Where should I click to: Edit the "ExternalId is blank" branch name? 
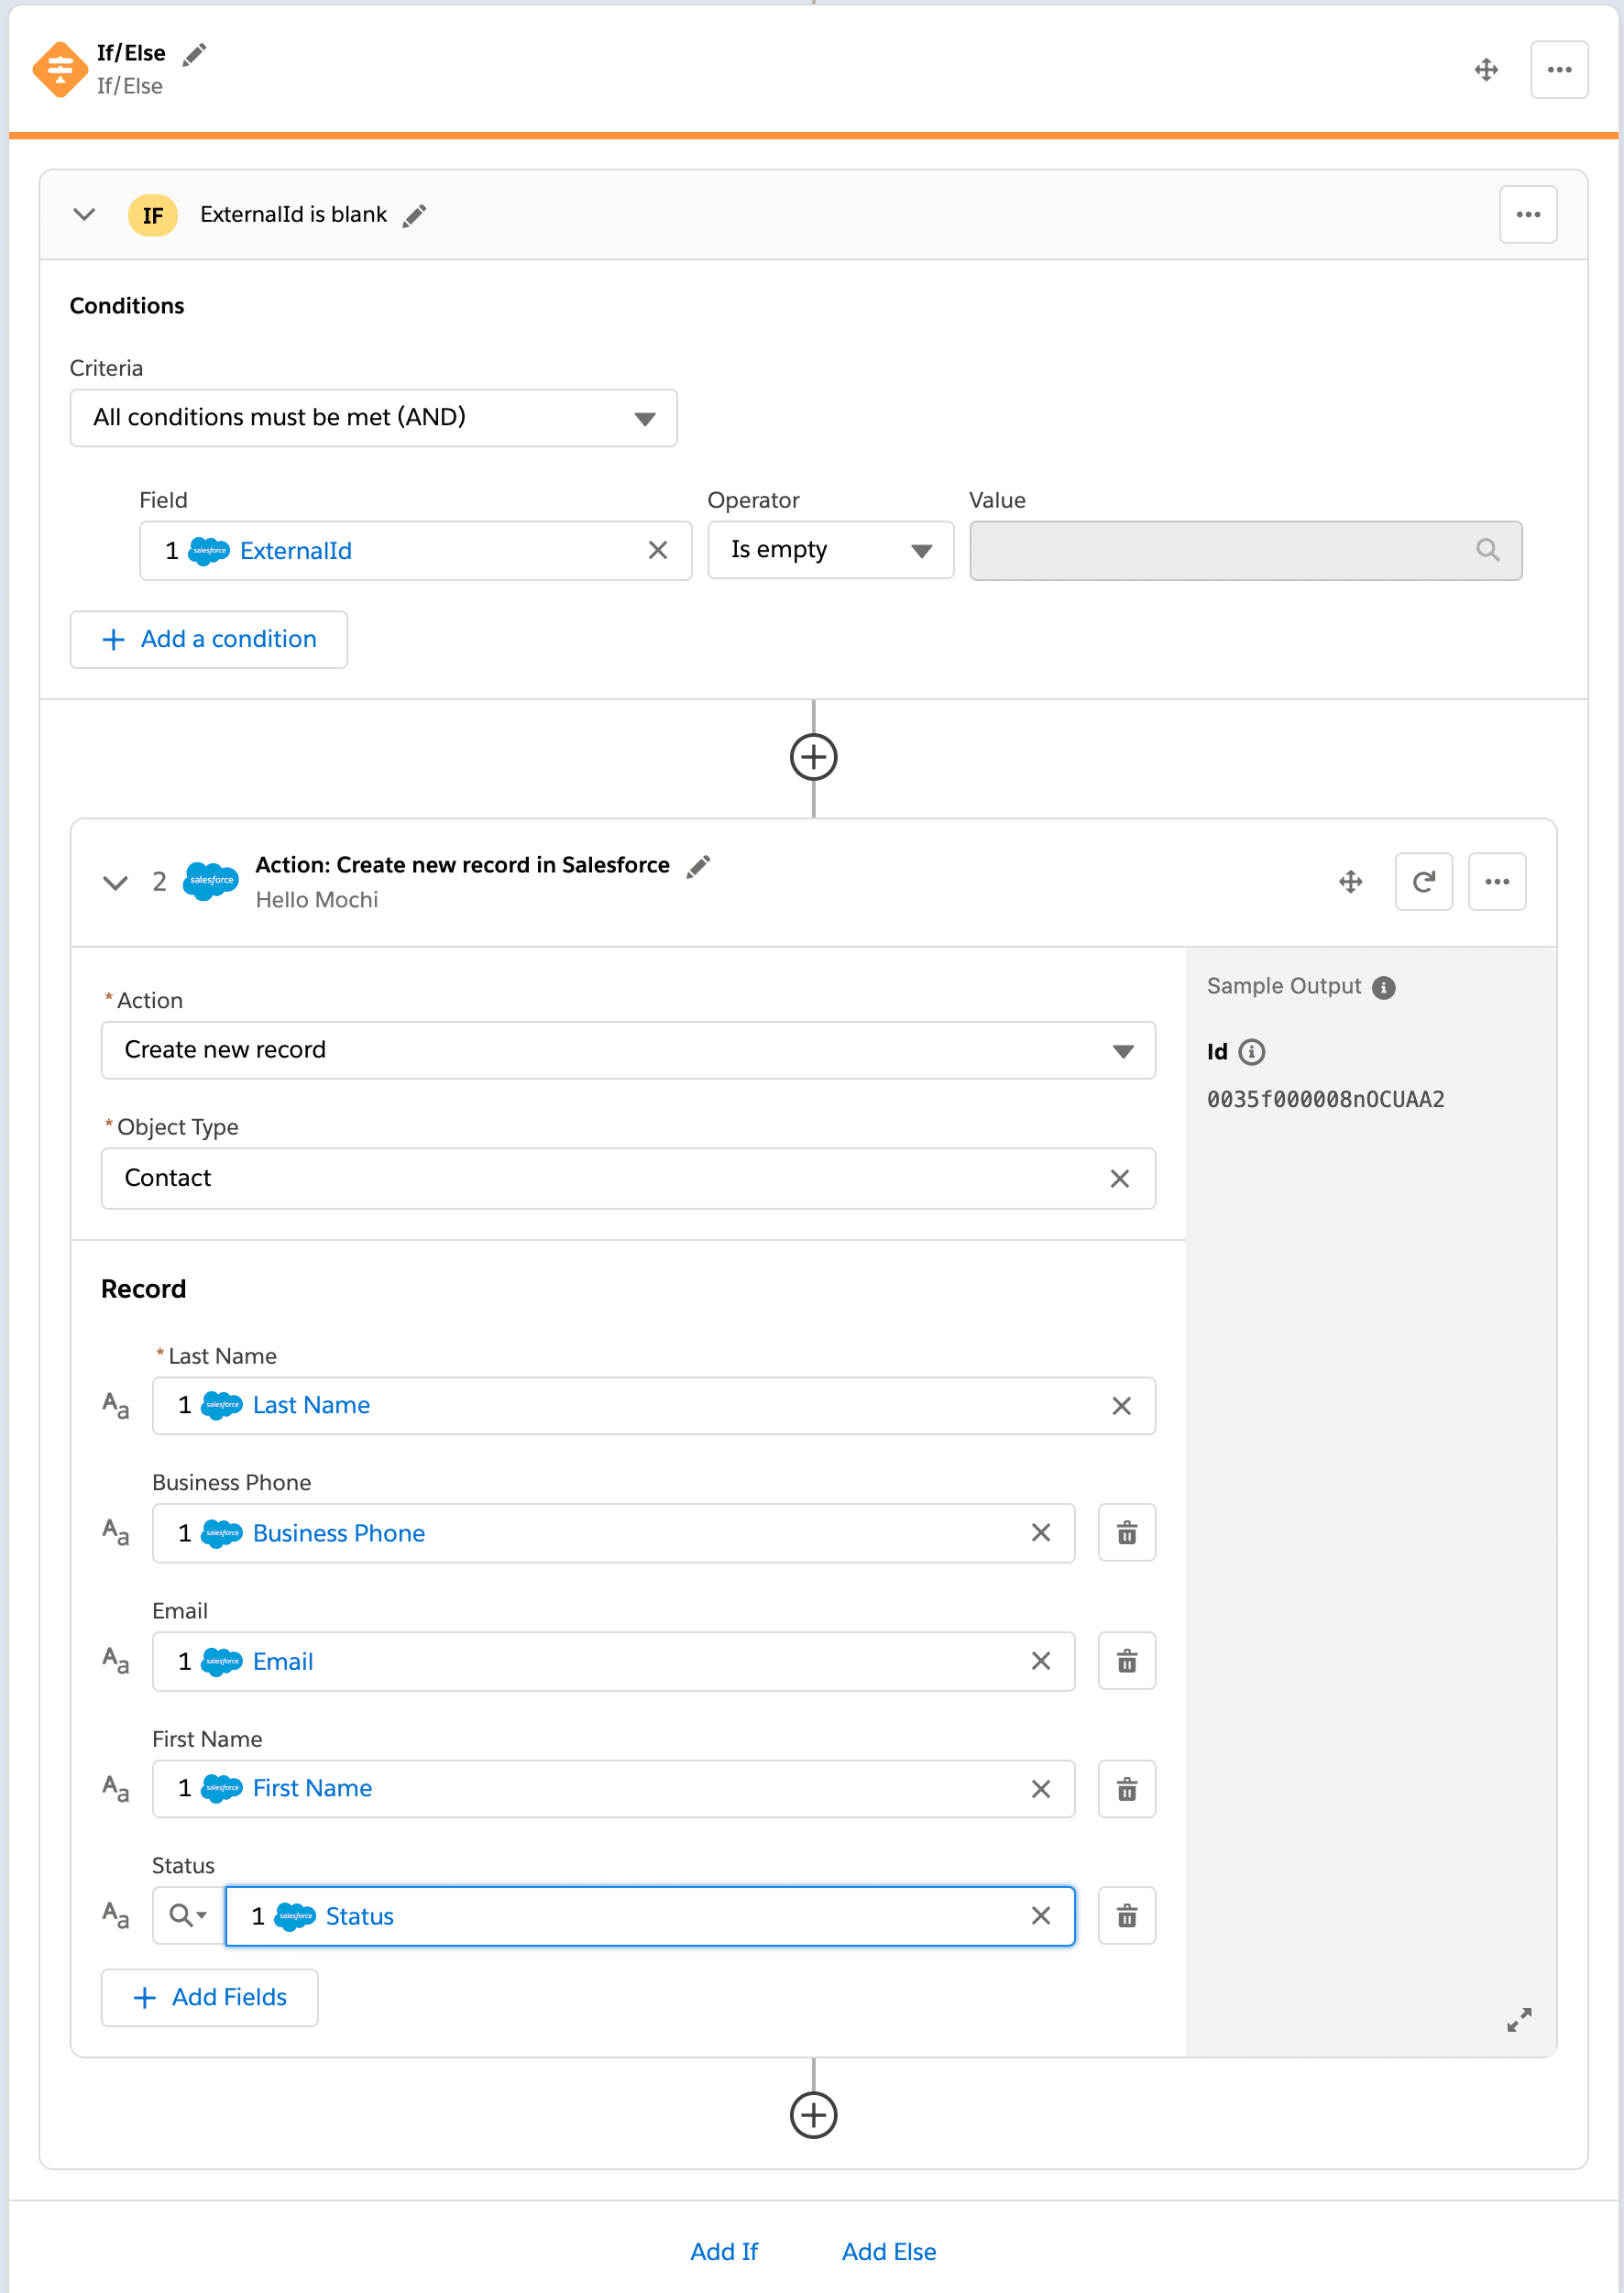(x=414, y=214)
